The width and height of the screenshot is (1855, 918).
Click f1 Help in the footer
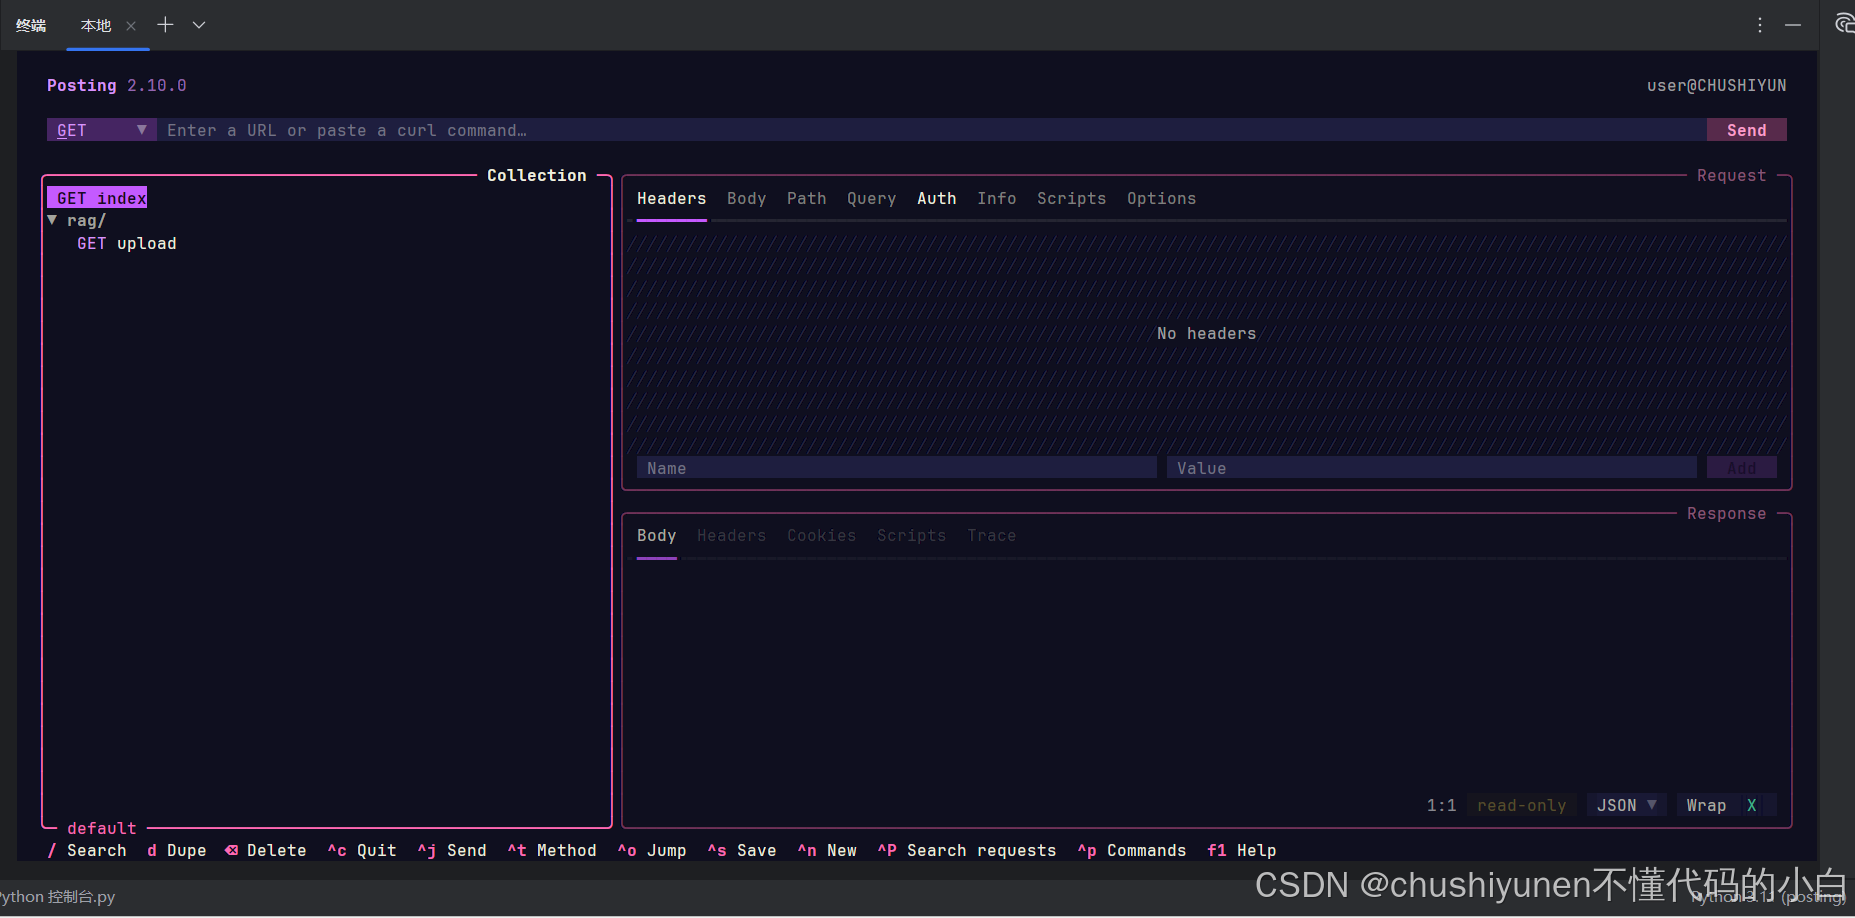pyautogui.click(x=1241, y=851)
